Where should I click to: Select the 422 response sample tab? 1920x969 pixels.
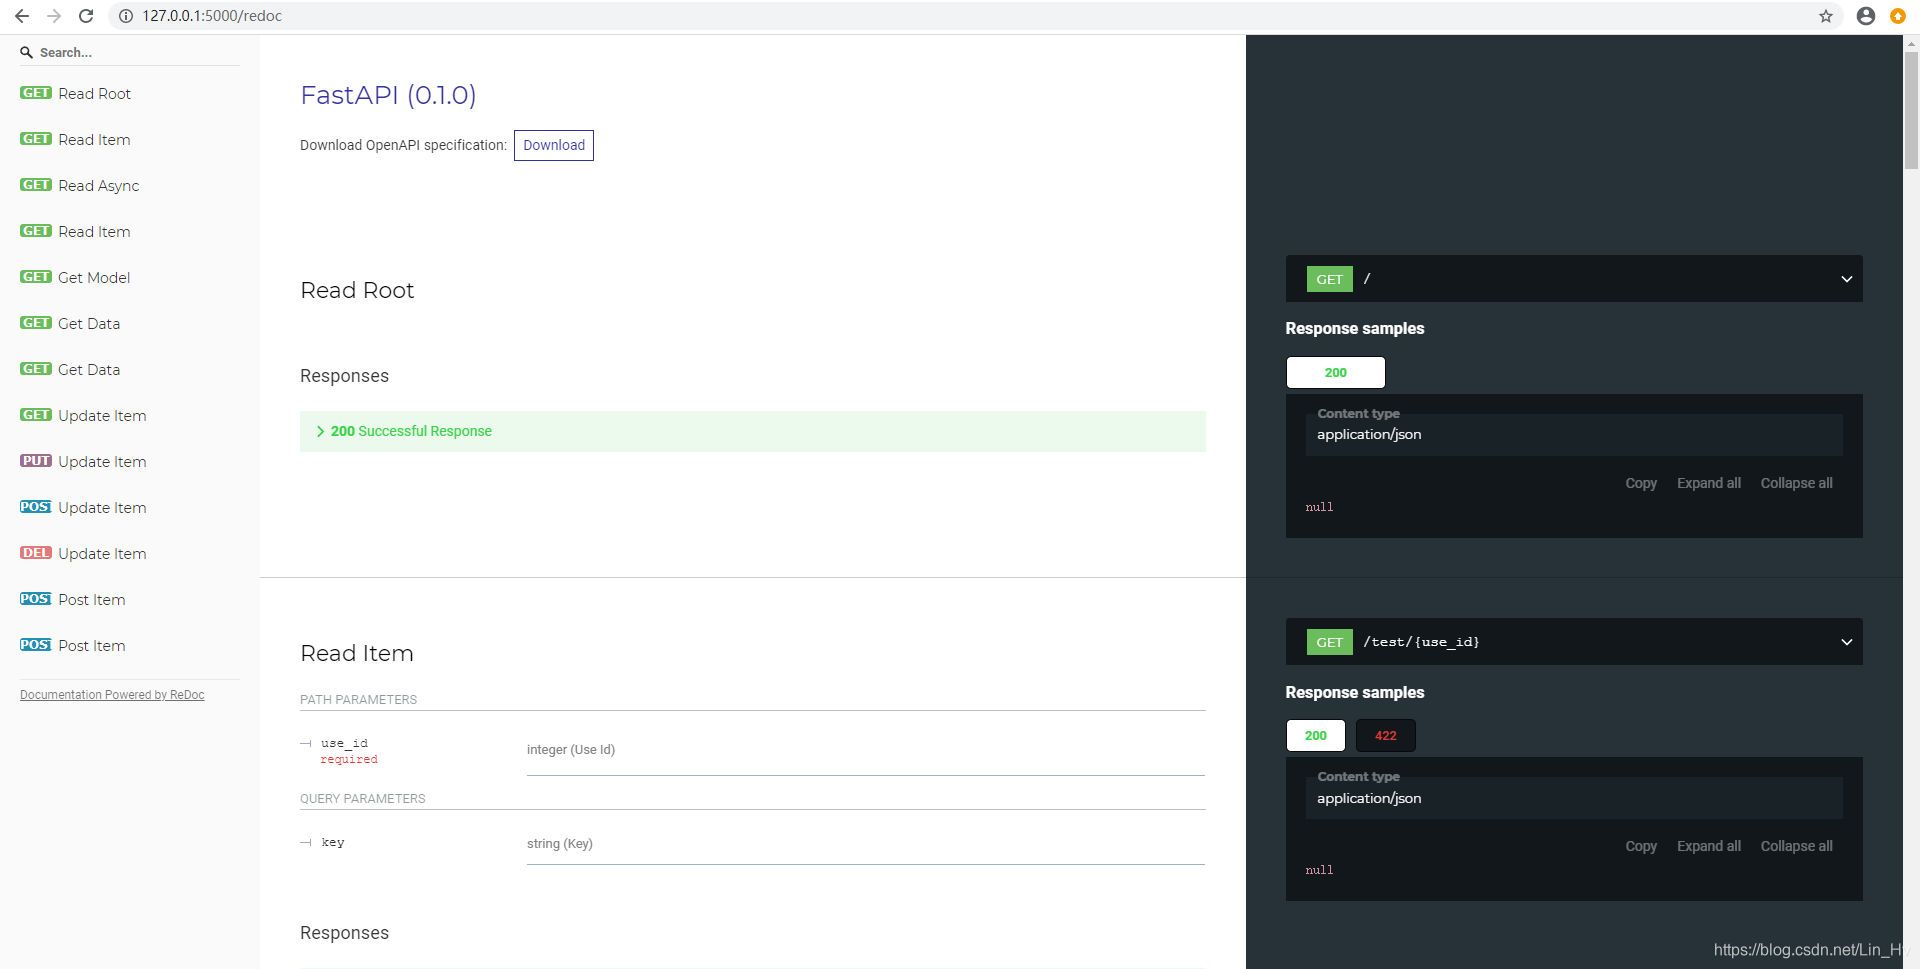[1385, 735]
